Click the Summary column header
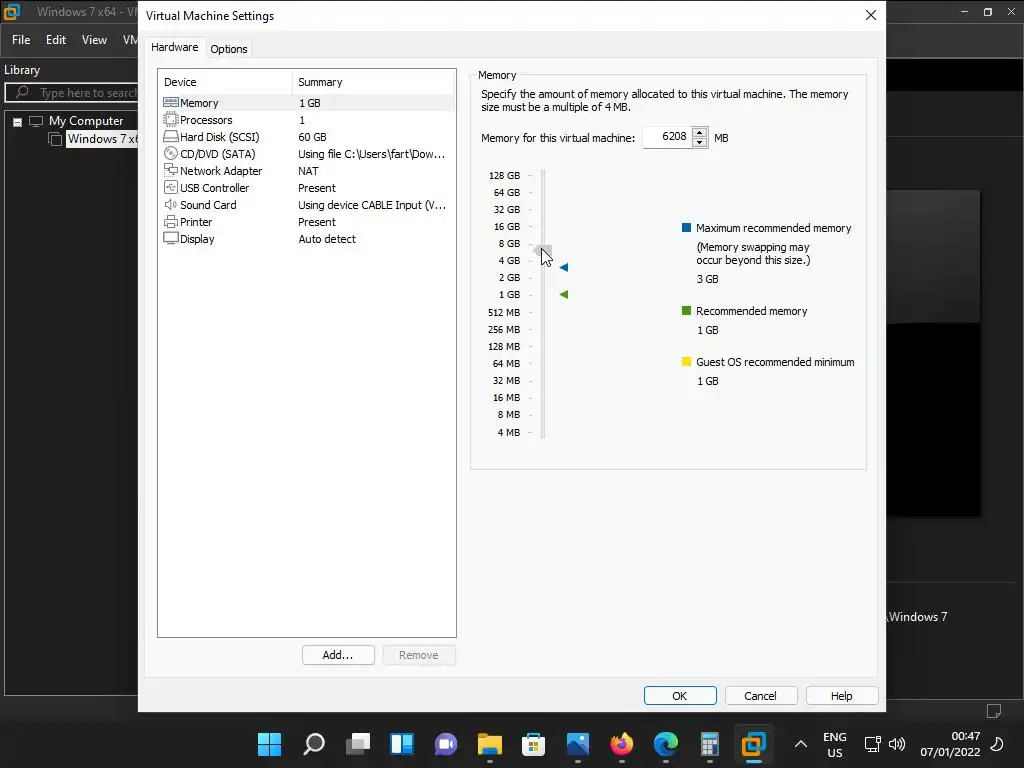1024x768 pixels. pyautogui.click(x=374, y=82)
